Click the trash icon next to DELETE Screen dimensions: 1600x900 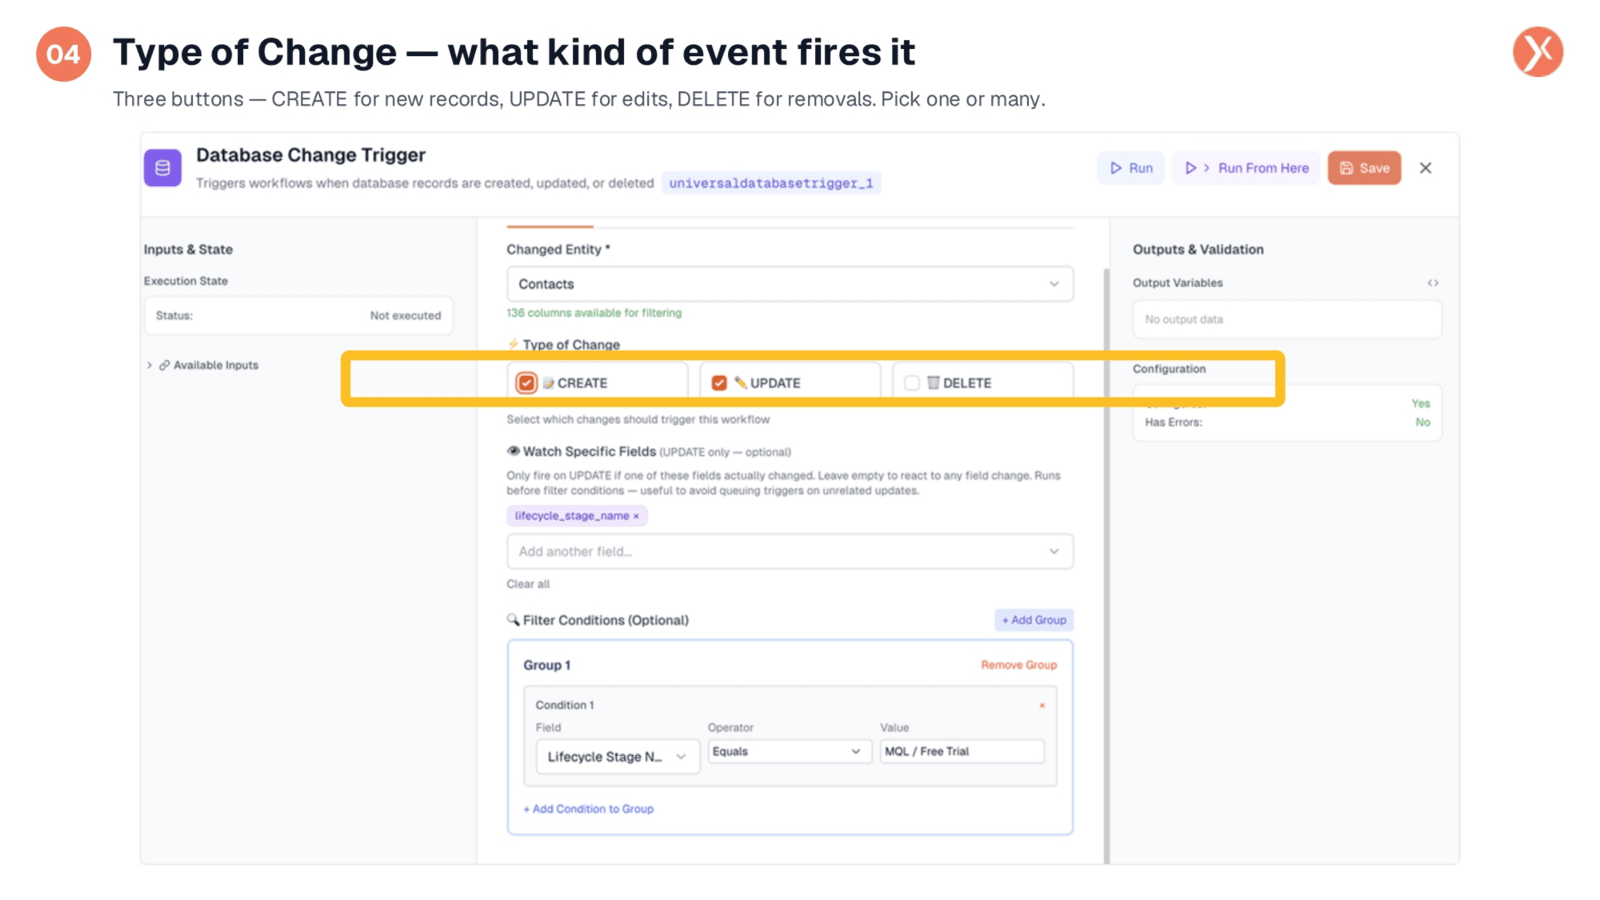point(933,382)
